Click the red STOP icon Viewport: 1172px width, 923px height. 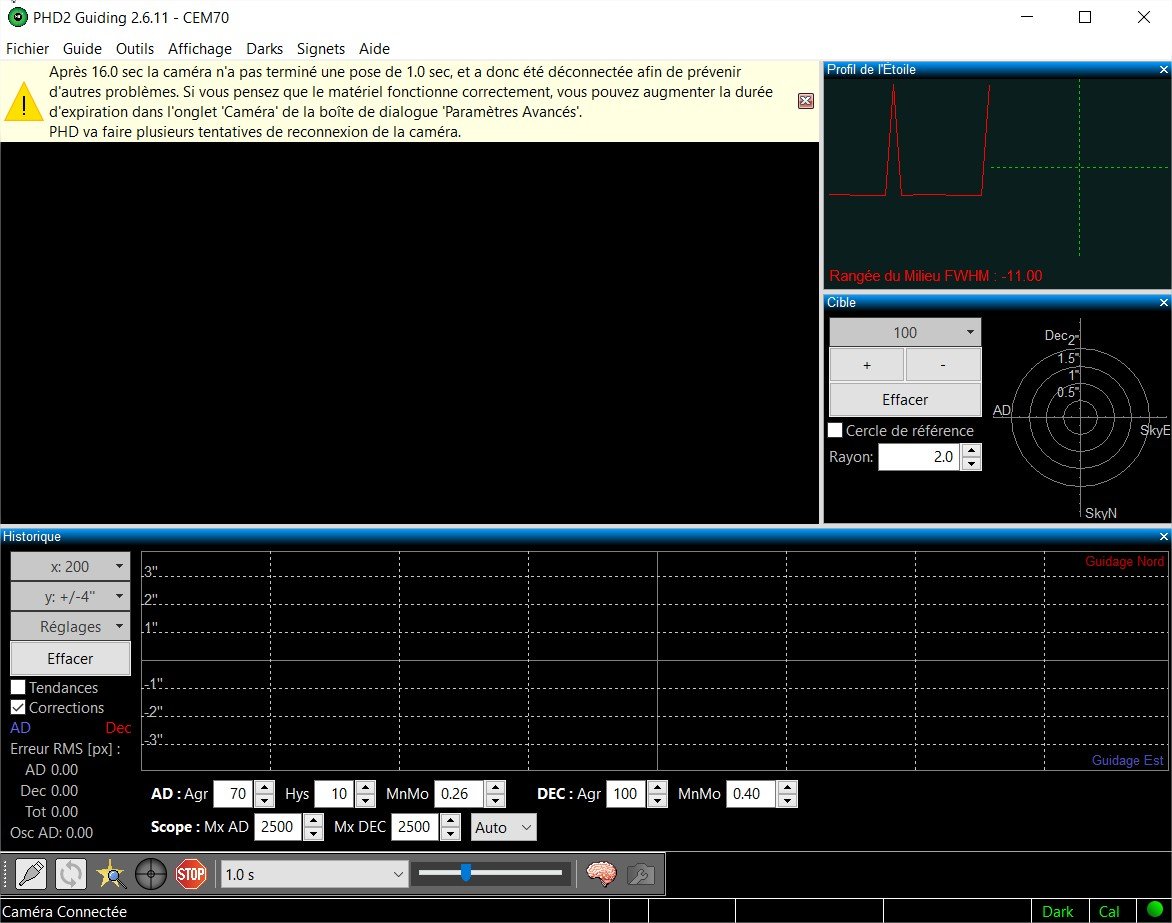[x=191, y=874]
